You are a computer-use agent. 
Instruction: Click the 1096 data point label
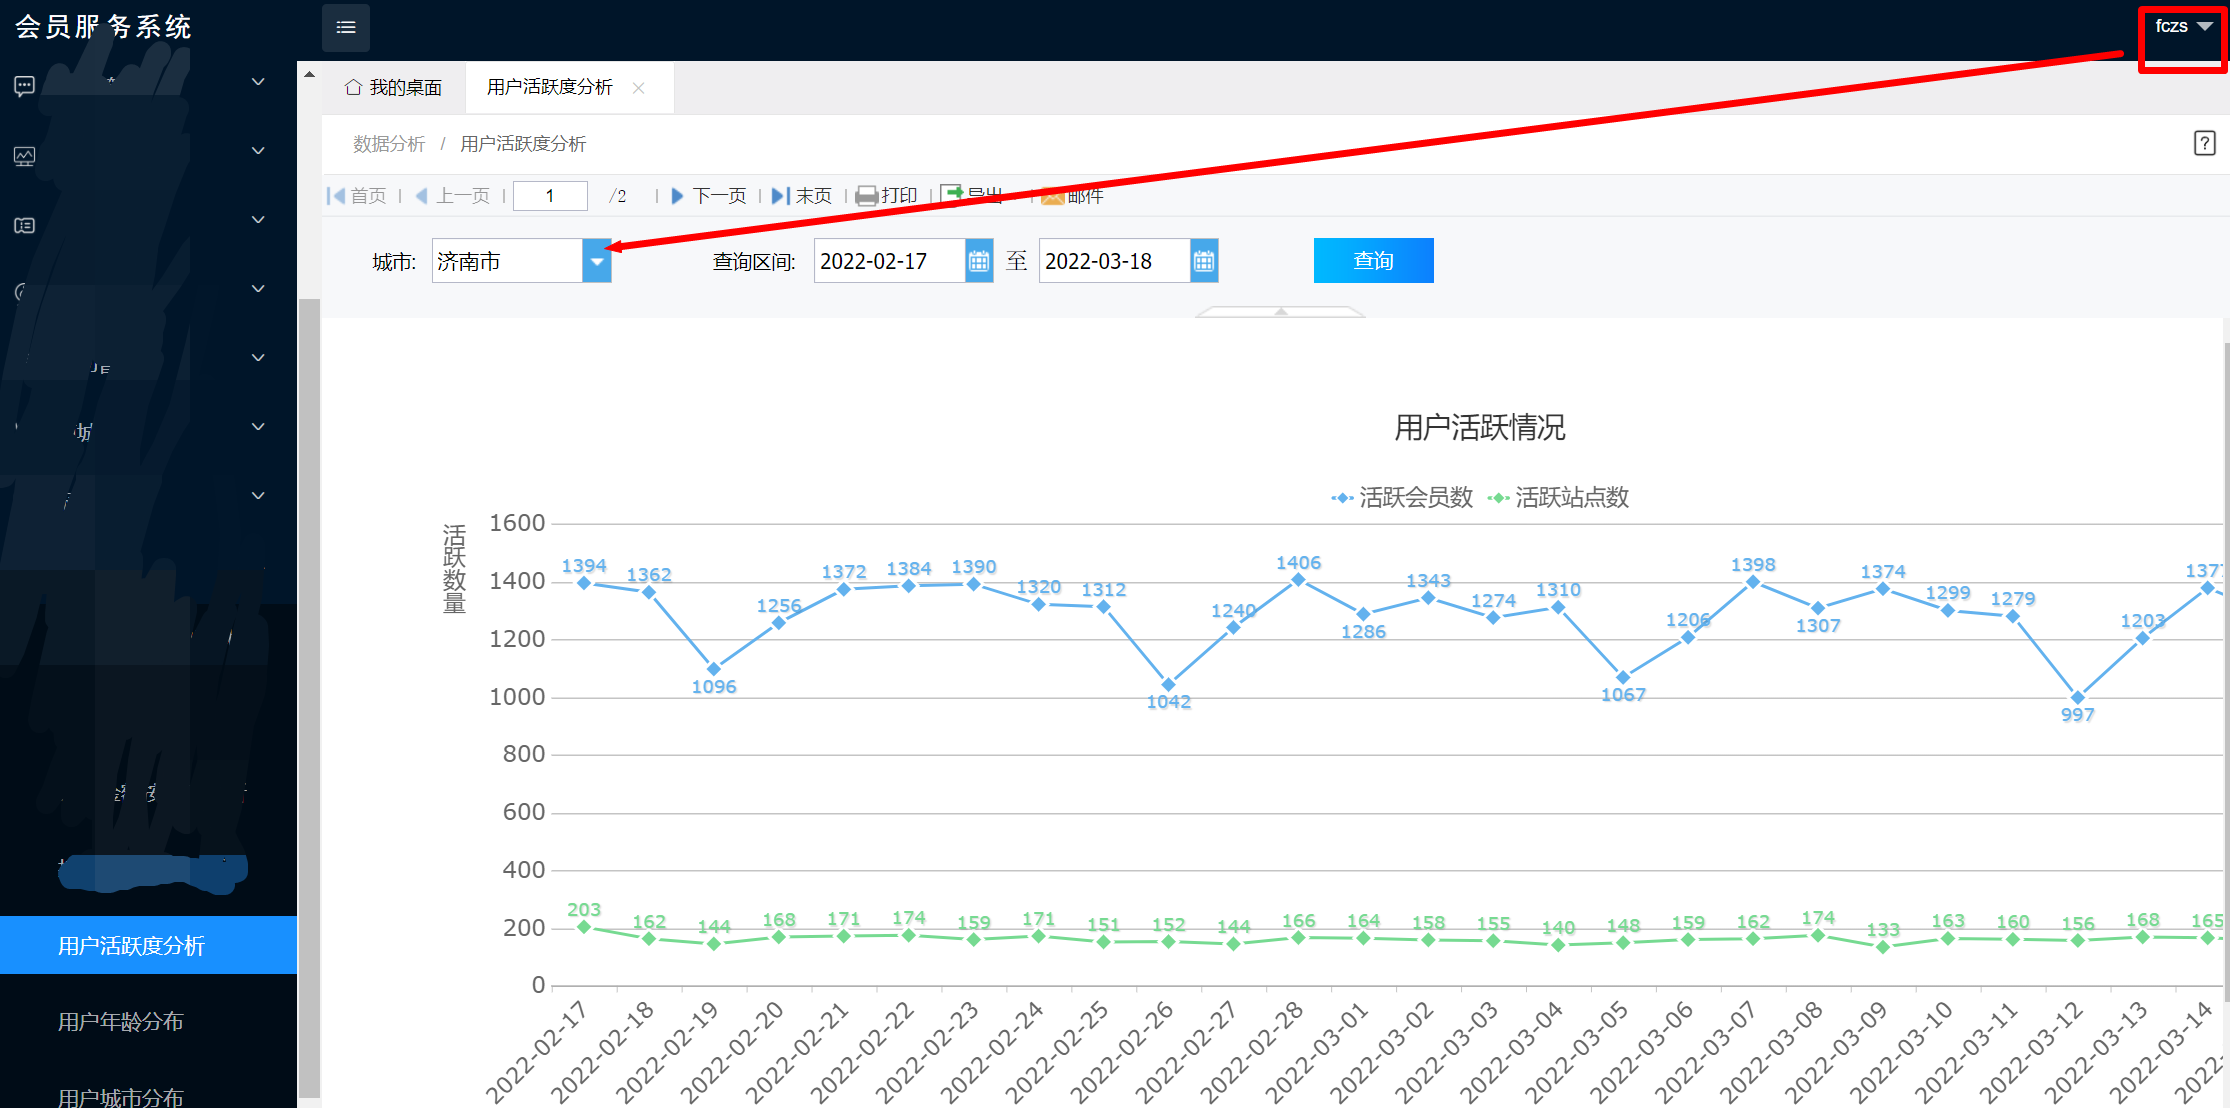pyautogui.click(x=714, y=687)
